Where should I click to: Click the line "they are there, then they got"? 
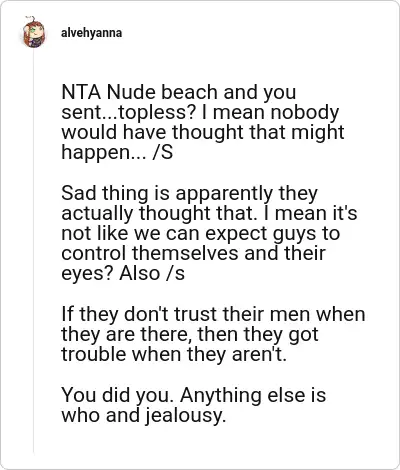pyautogui.click(x=190, y=335)
